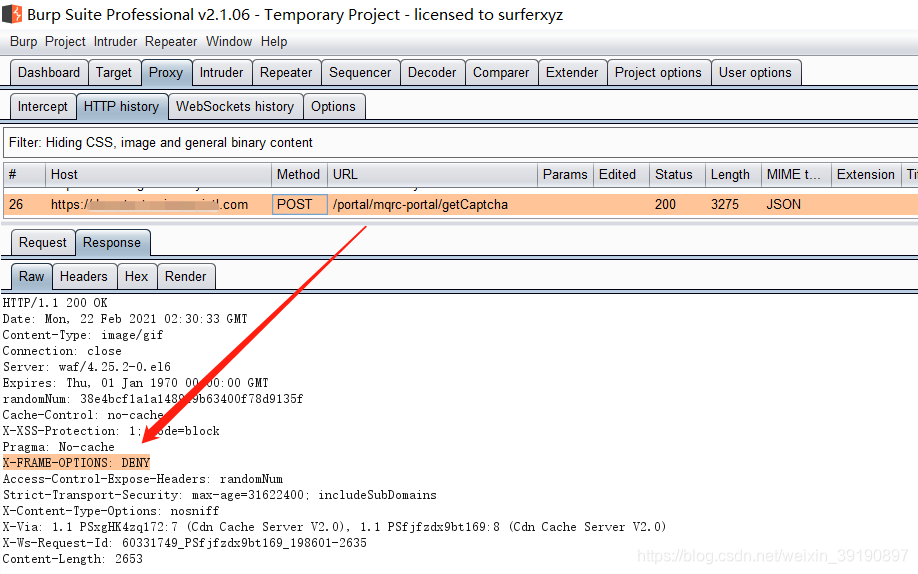Select the Response tab
Image resolution: width=918 pixels, height=574 pixels.
tap(112, 242)
